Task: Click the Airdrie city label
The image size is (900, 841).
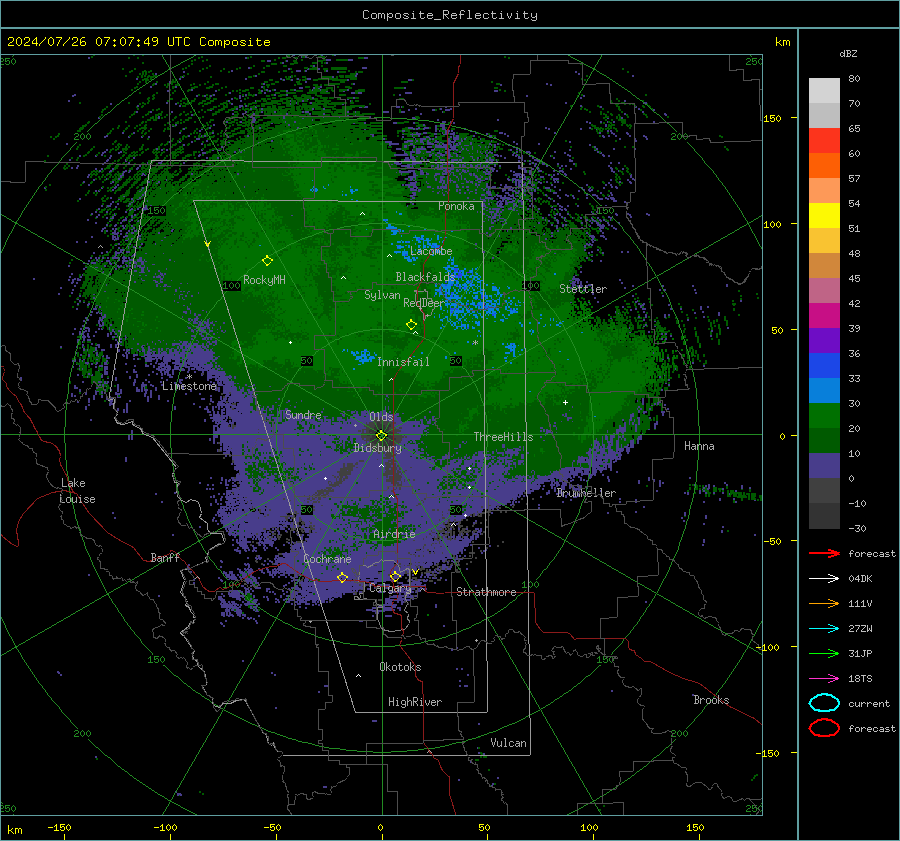Action: 394,534
